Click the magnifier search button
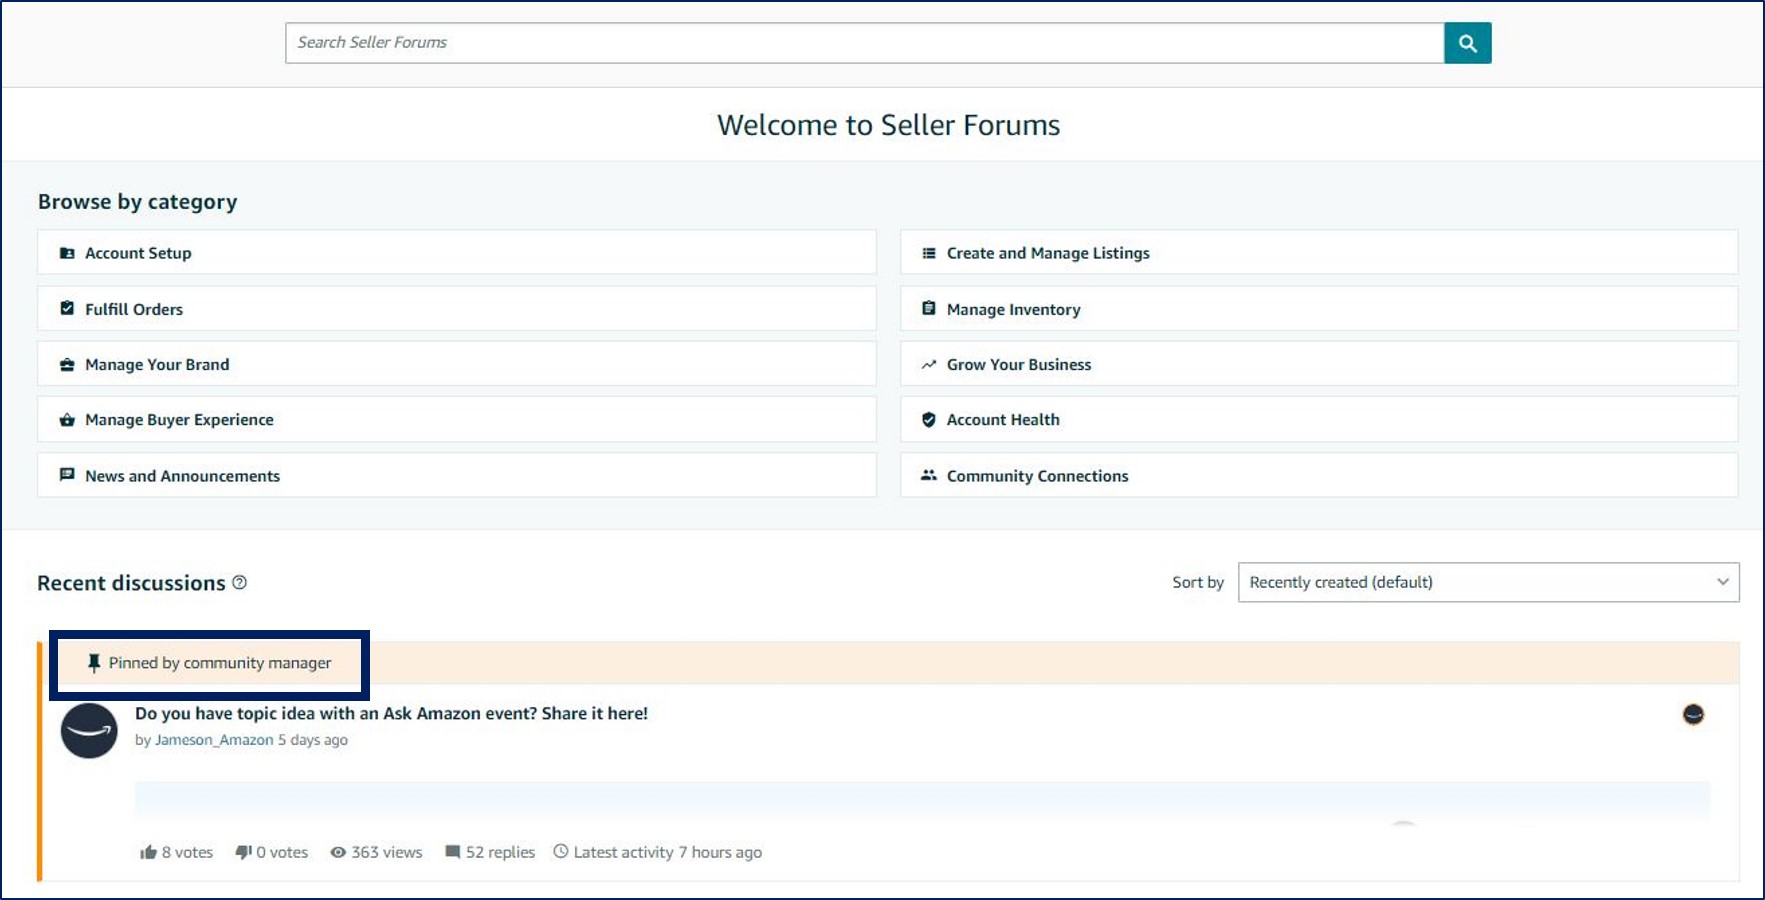Image resolution: width=1765 pixels, height=900 pixels. 1467,43
